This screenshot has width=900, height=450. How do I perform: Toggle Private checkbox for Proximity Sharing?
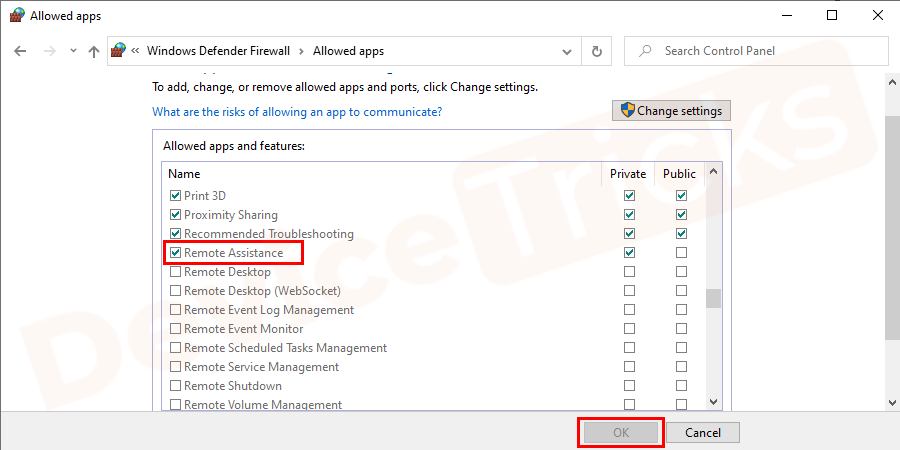pos(630,215)
